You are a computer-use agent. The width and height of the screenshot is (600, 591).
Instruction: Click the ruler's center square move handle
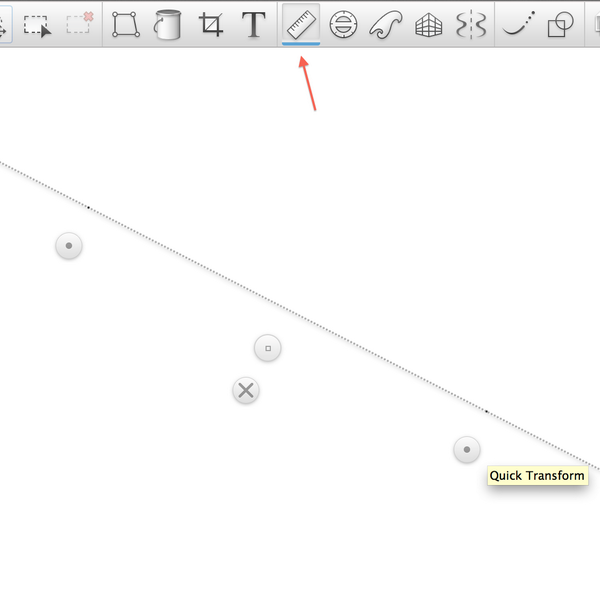click(x=268, y=348)
